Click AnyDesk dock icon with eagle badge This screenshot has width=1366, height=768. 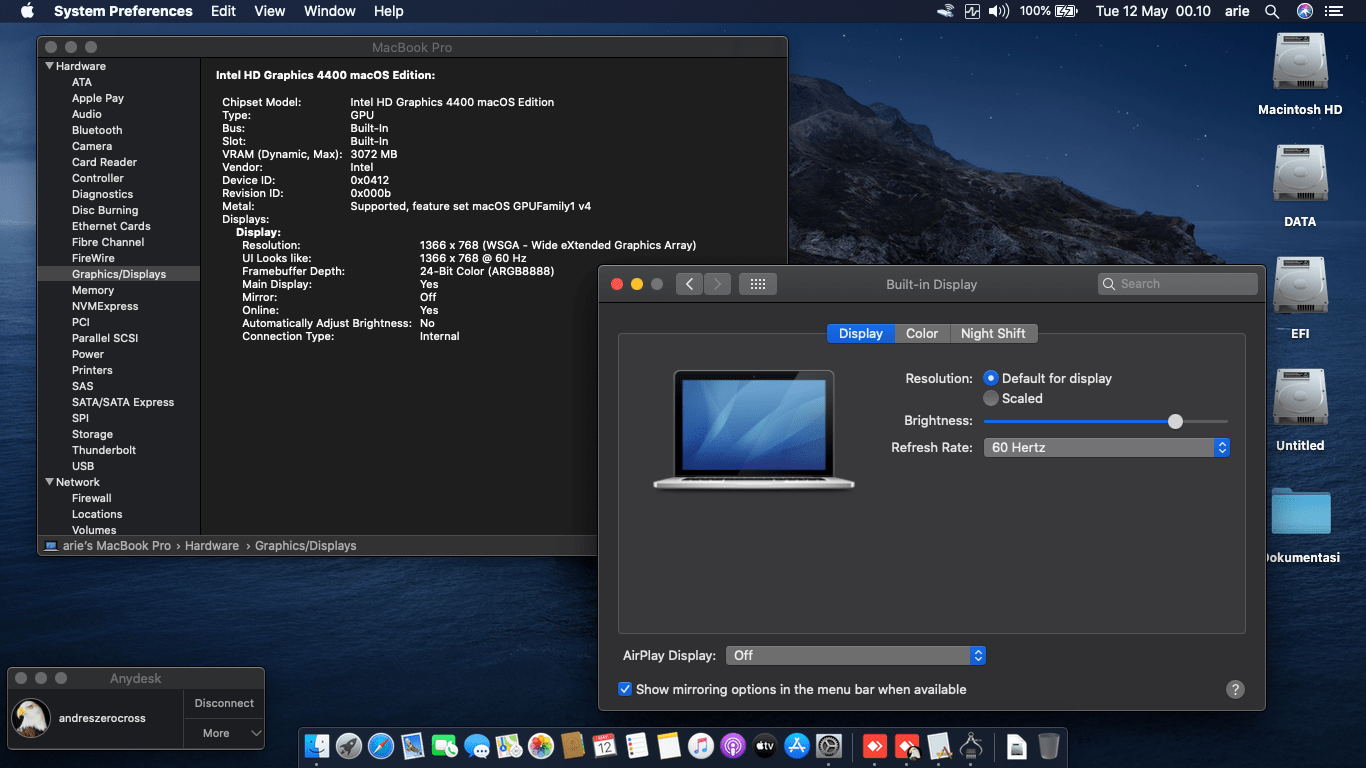(907, 746)
